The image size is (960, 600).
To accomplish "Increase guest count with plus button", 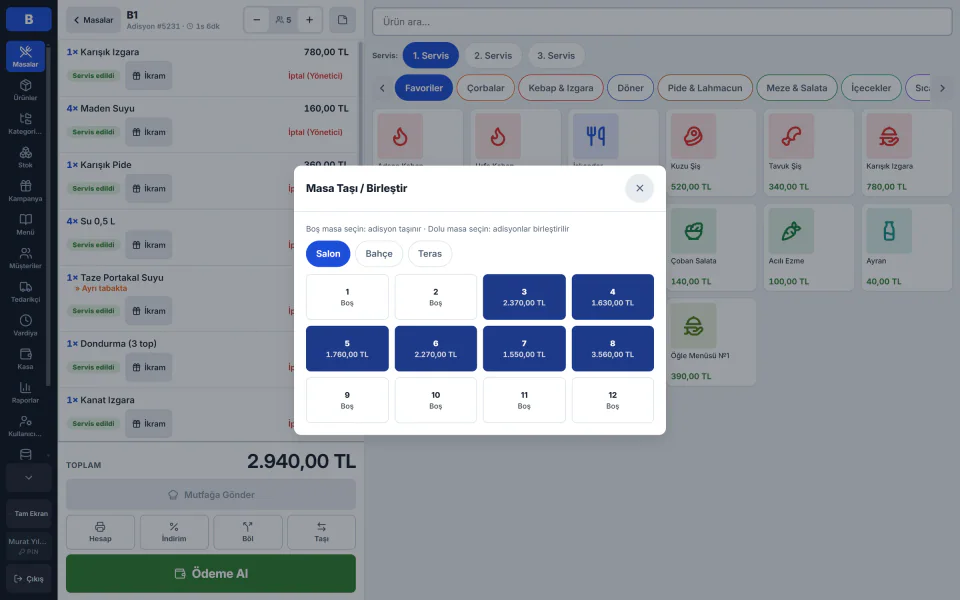I will pos(310,20).
